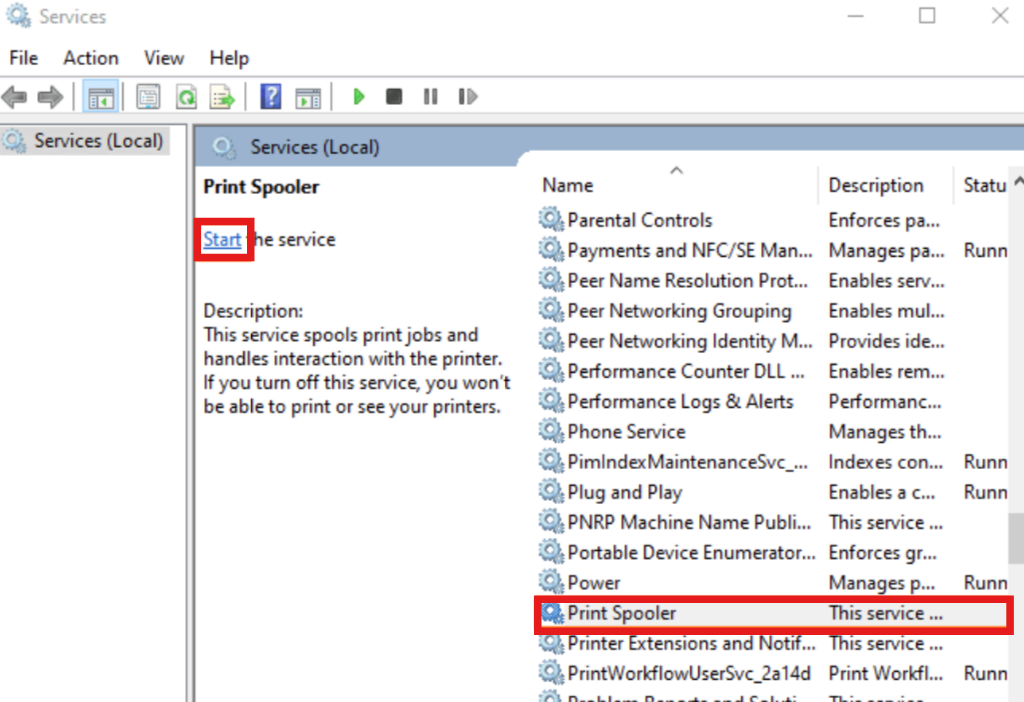Select Peer Networking Identity Manager service
The height and width of the screenshot is (702, 1024).
[773, 341]
